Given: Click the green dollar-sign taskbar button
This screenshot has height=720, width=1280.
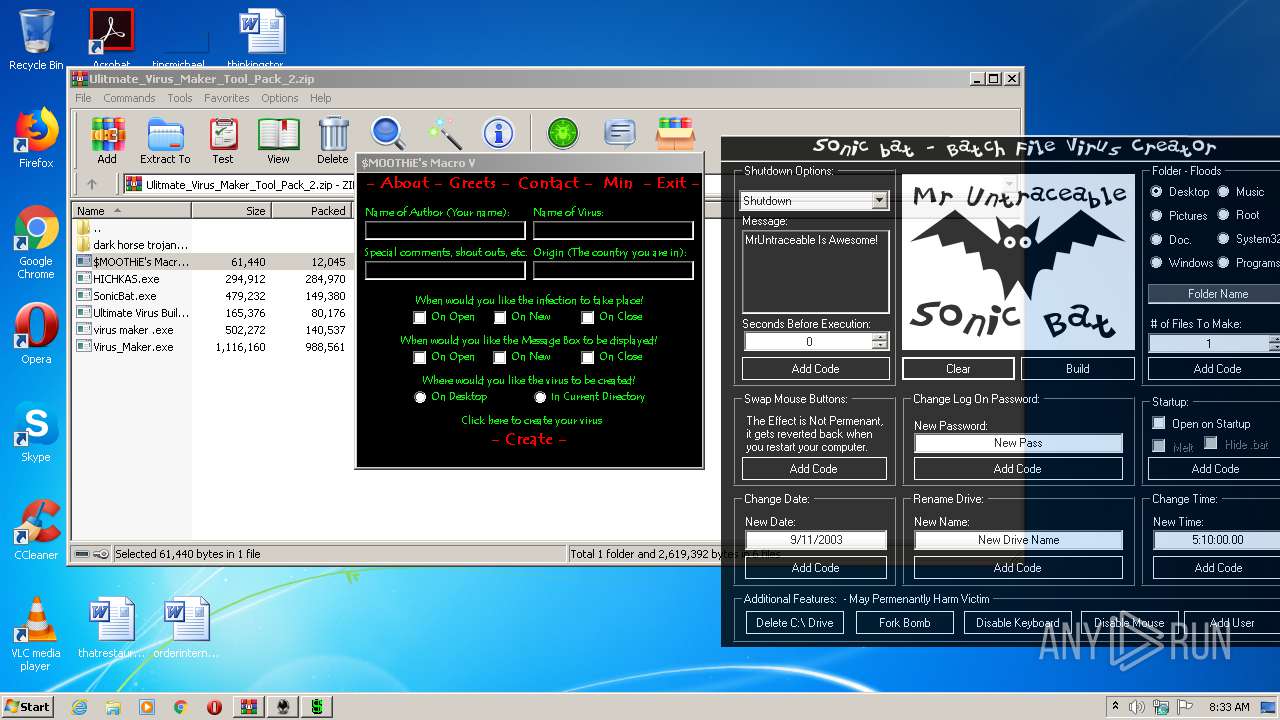Looking at the screenshot, I should point(317,707).
